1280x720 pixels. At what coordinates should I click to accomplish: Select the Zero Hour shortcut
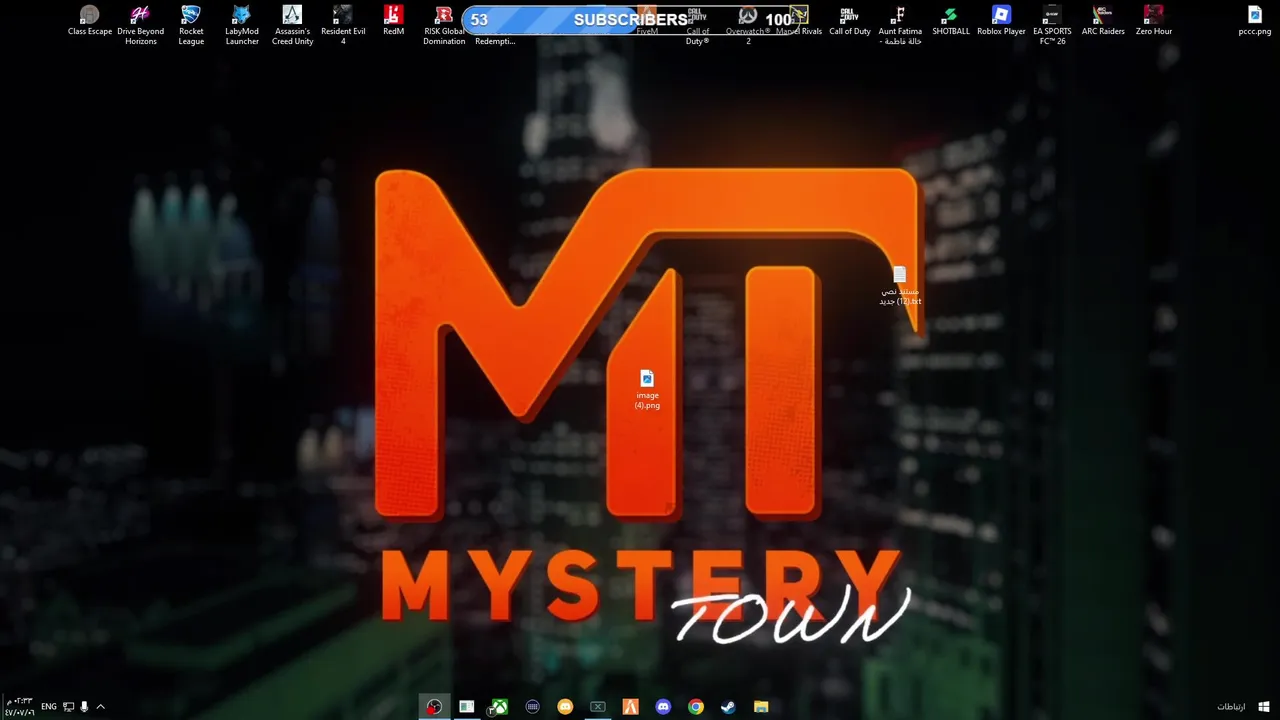click(1154, 21)
